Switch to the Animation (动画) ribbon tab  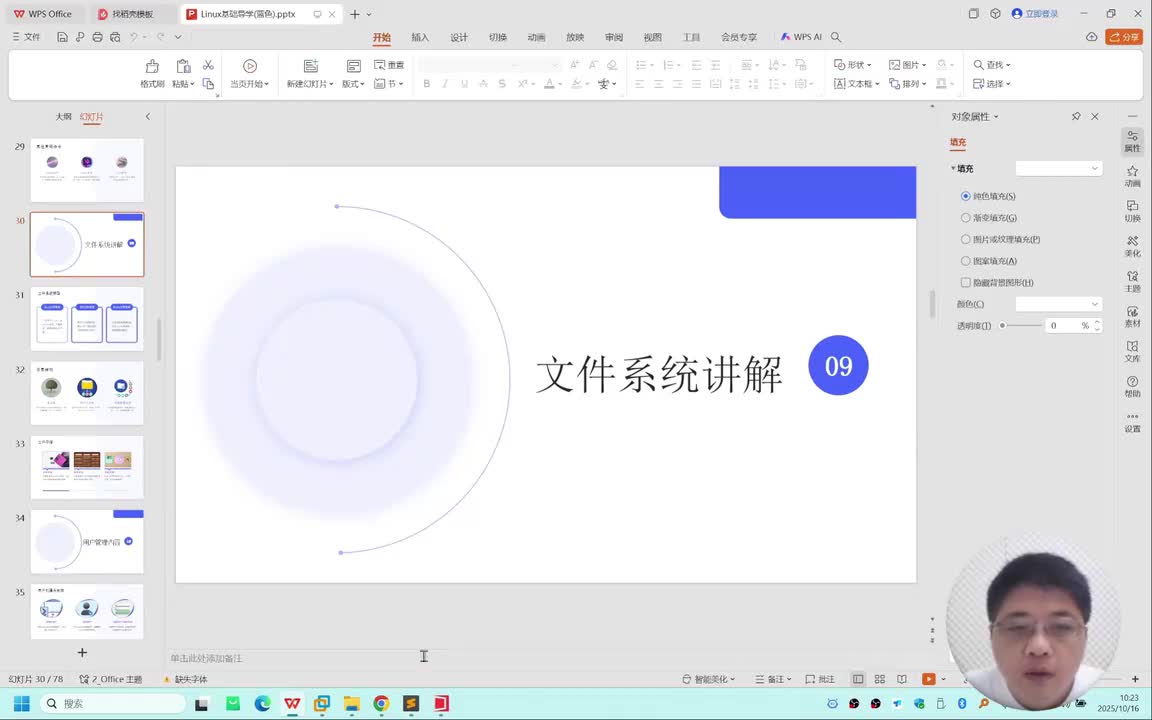click(536, 37)
